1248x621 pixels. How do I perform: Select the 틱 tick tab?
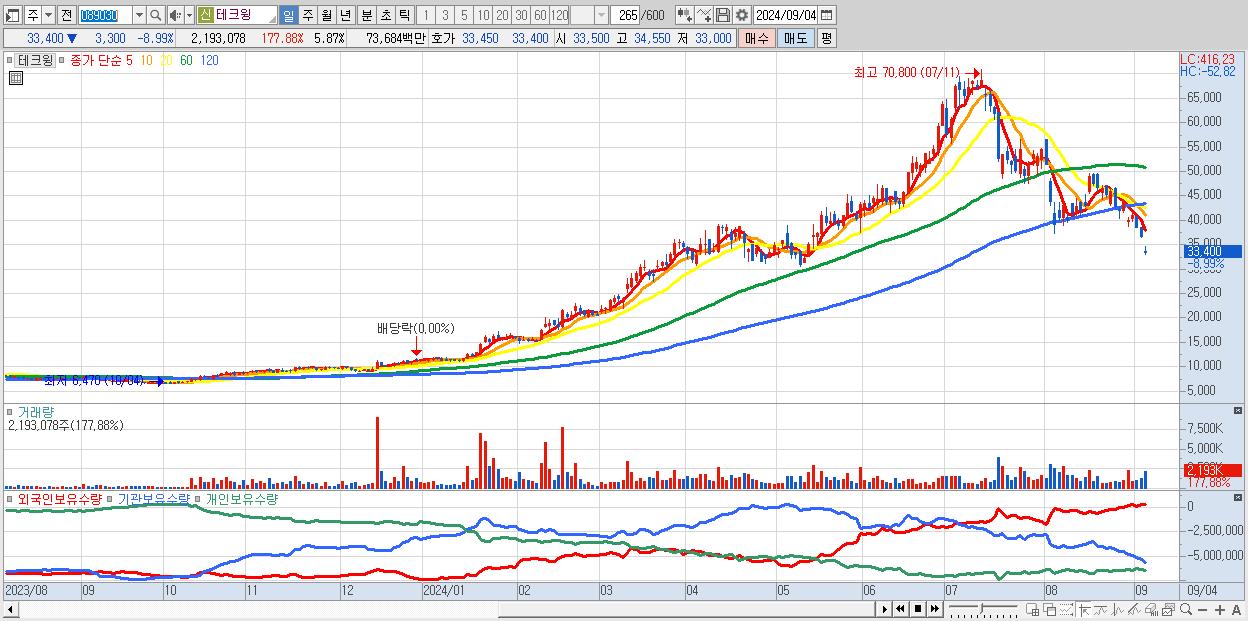pyautogui.click(x=403, y=15)
